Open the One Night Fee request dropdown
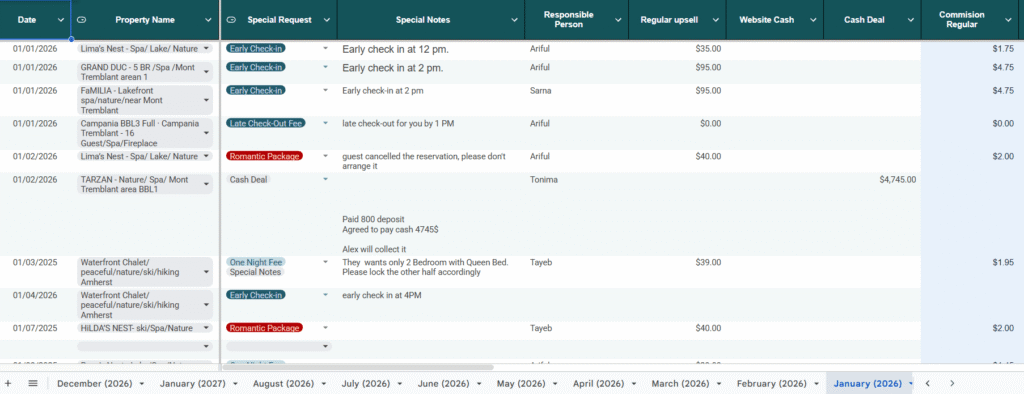The image size is (1024, 394). 325,262
